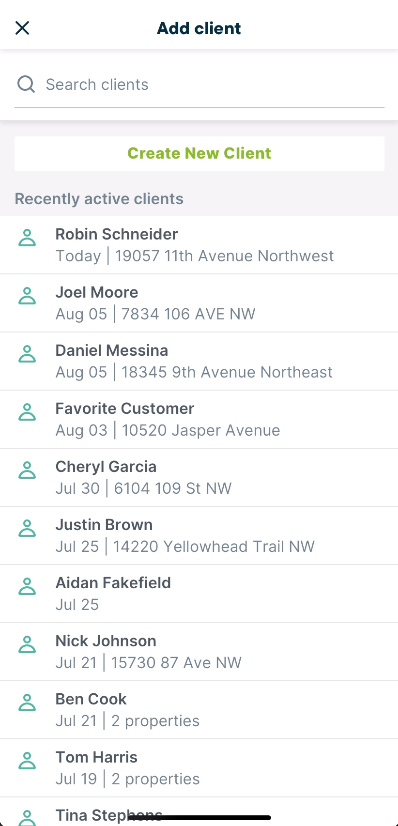Select Justin Brown on Yellowhead Trail
The width and height of the screenshot is (398, 826).
(x=199, y=535)
